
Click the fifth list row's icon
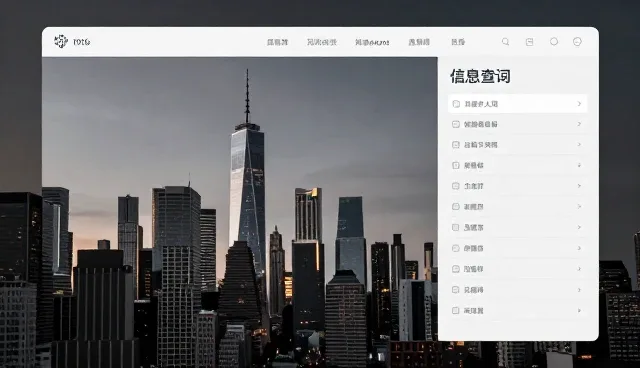click(x=456, y=186)
